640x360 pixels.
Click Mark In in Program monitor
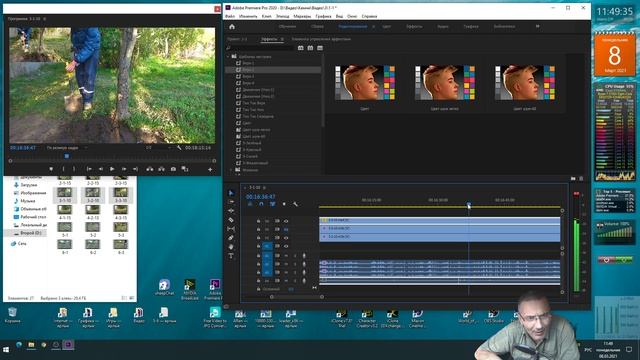click(63, 169)
